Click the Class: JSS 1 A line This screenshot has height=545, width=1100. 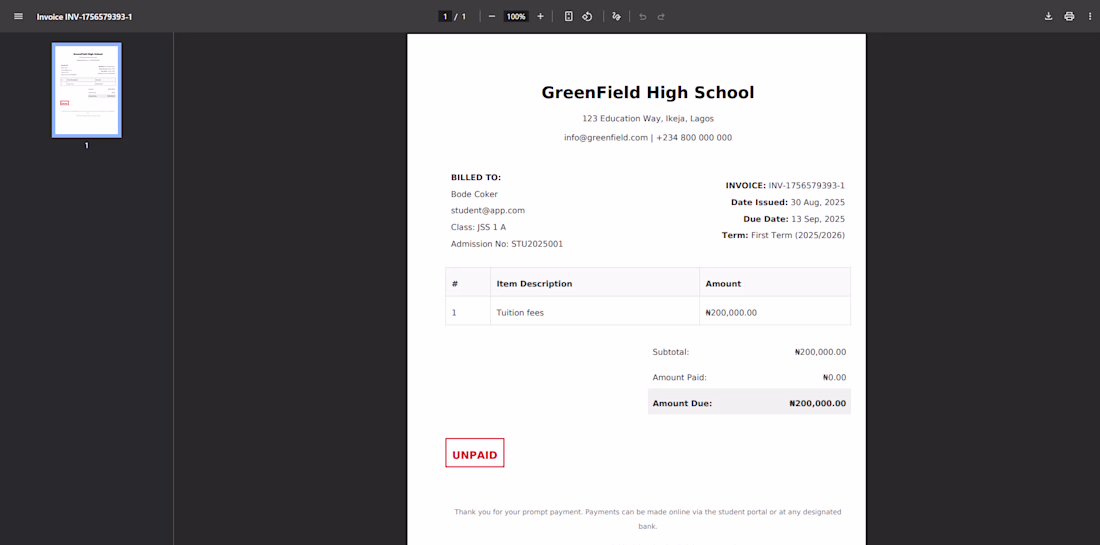click(478, 227)
